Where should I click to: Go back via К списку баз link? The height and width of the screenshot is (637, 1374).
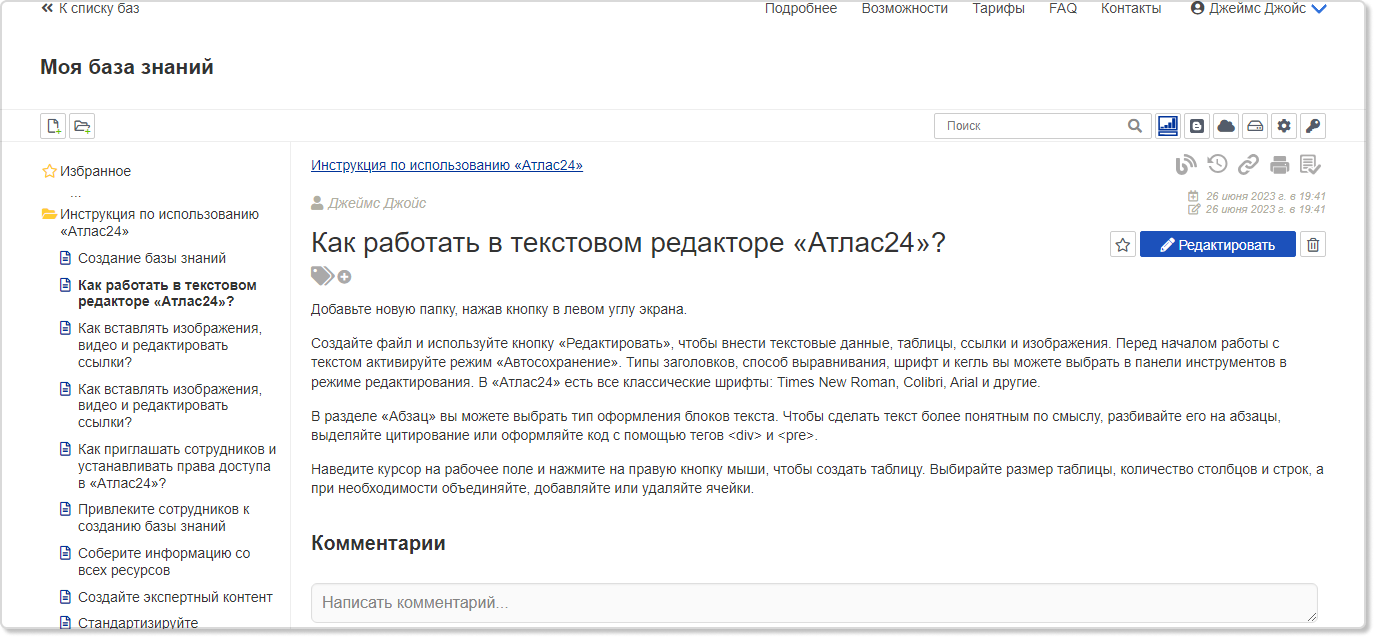click(x=99, y=8)
